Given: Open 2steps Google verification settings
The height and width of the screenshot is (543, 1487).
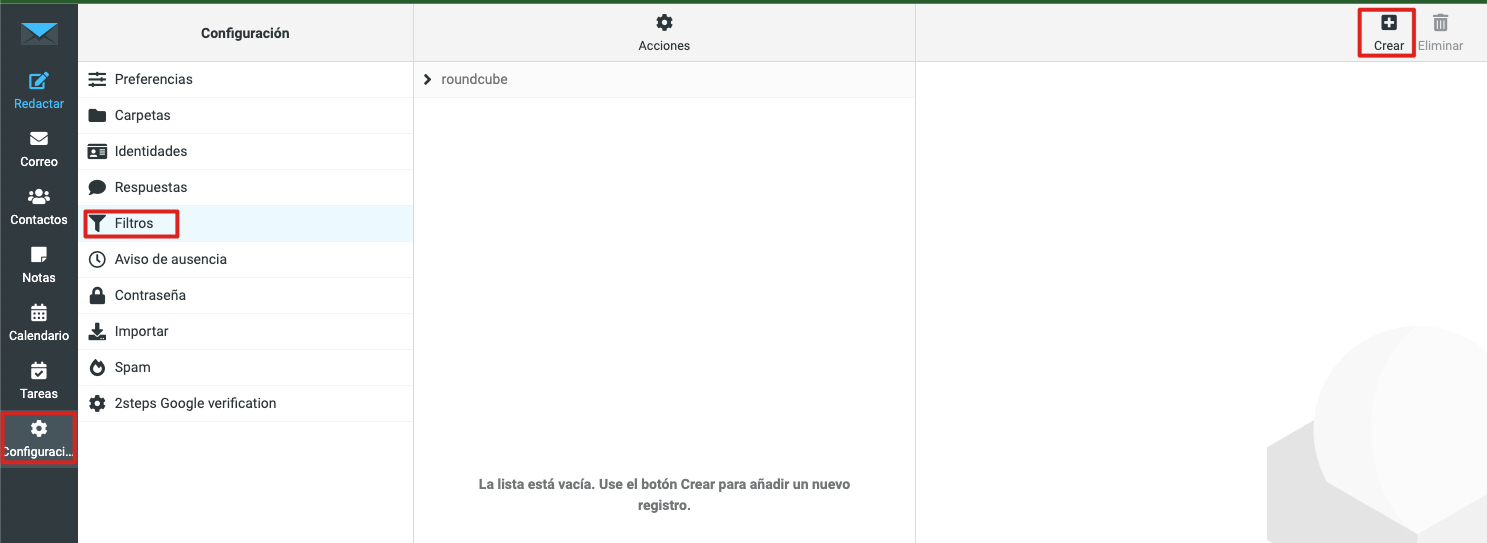Looking at the screenshot, I should click(195, 403).
